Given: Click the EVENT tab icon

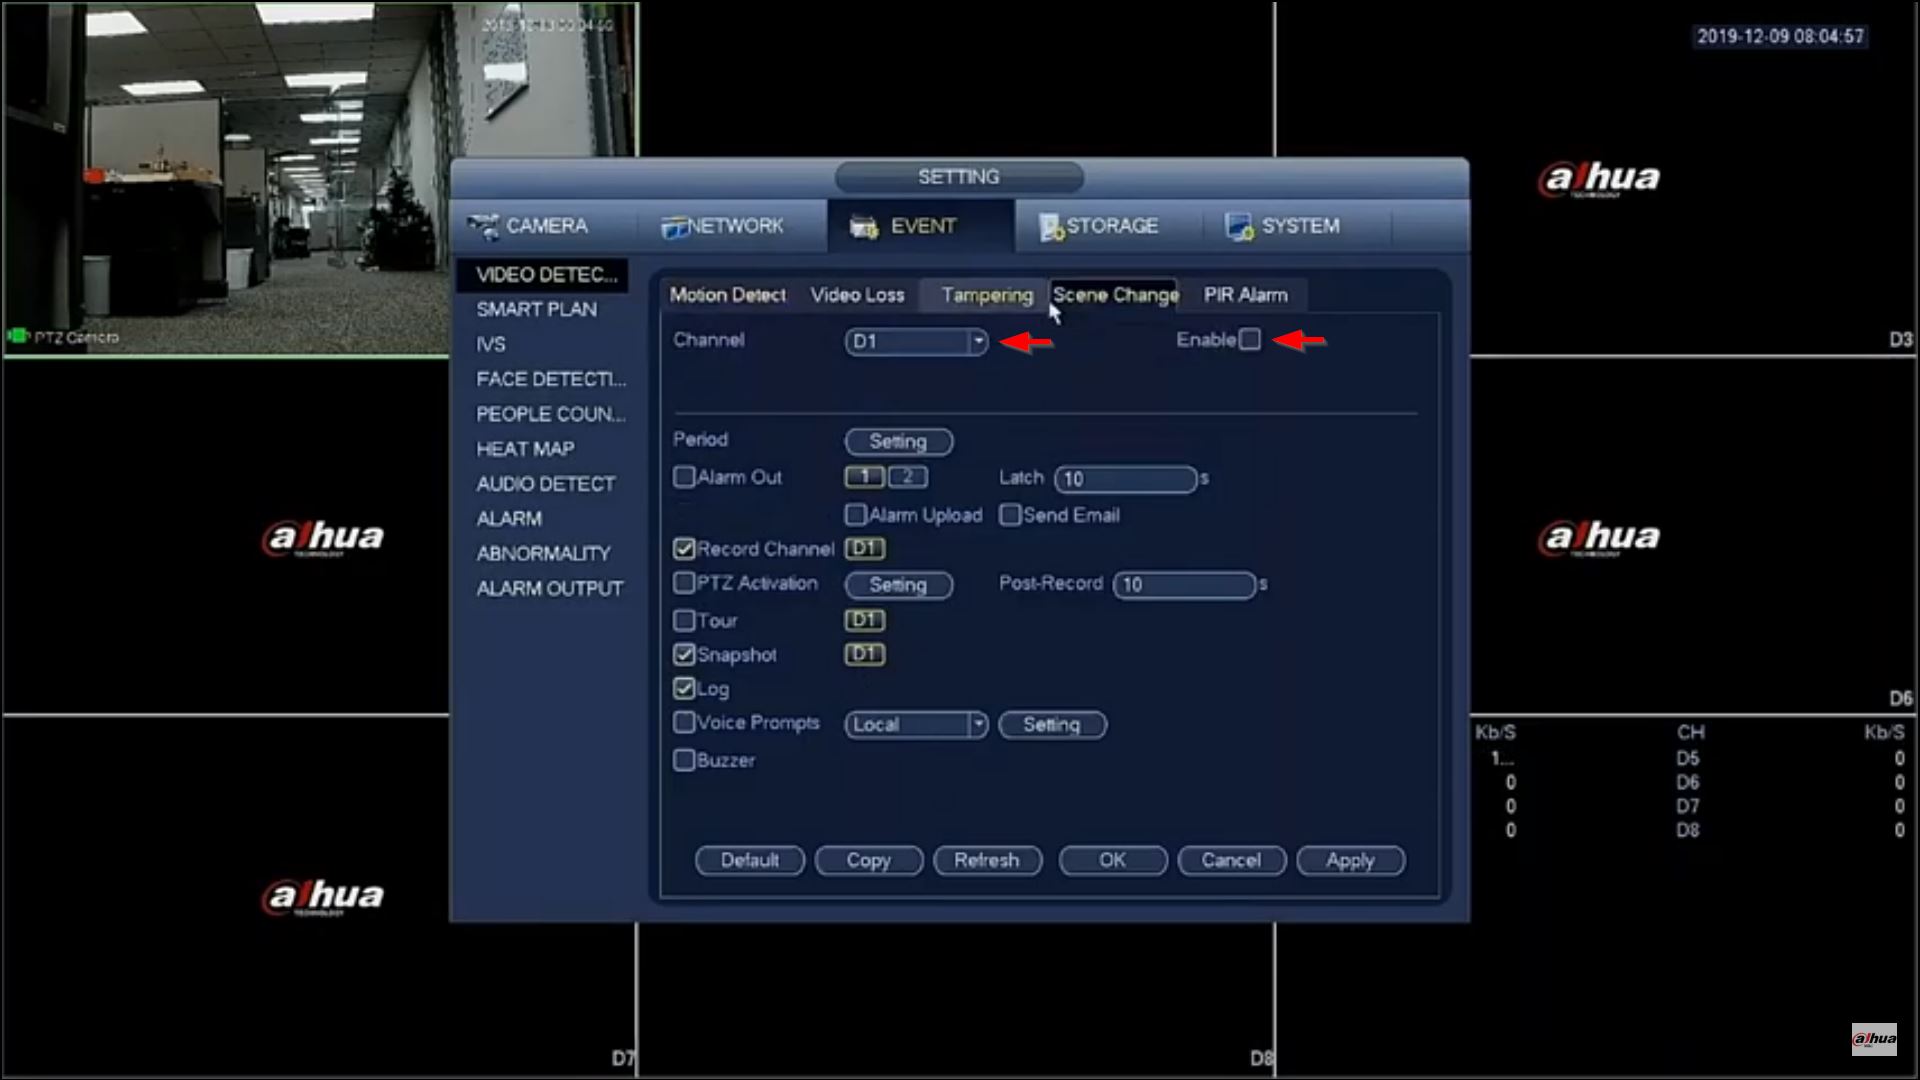Looking at the screenshot, I should (x=863, y=227).
